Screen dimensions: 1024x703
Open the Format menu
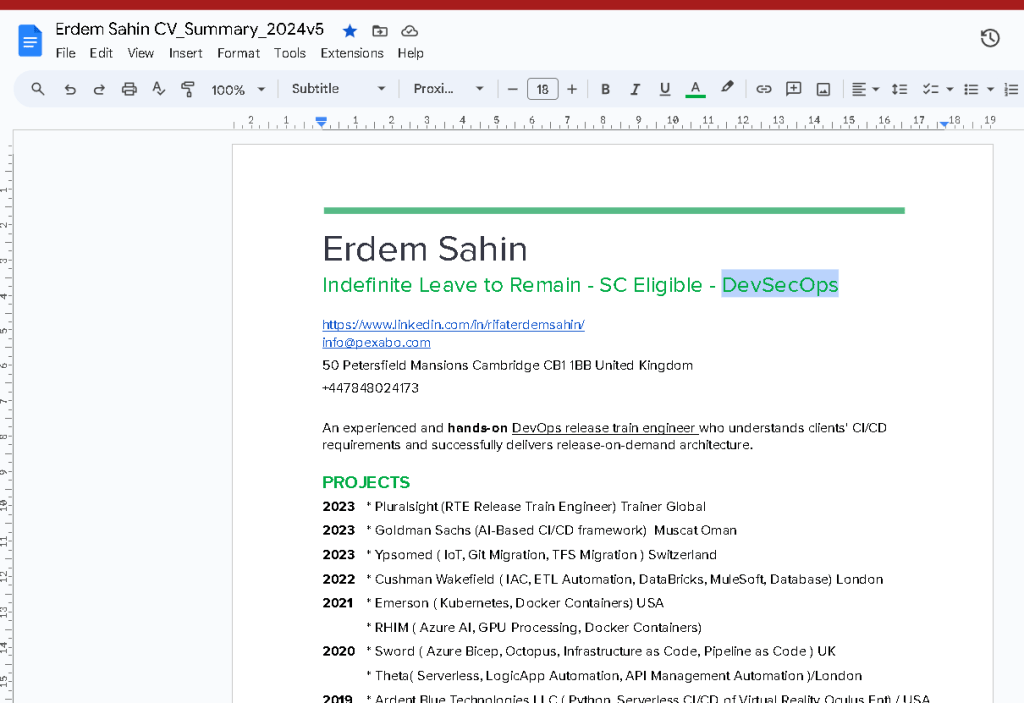point(238,53)
